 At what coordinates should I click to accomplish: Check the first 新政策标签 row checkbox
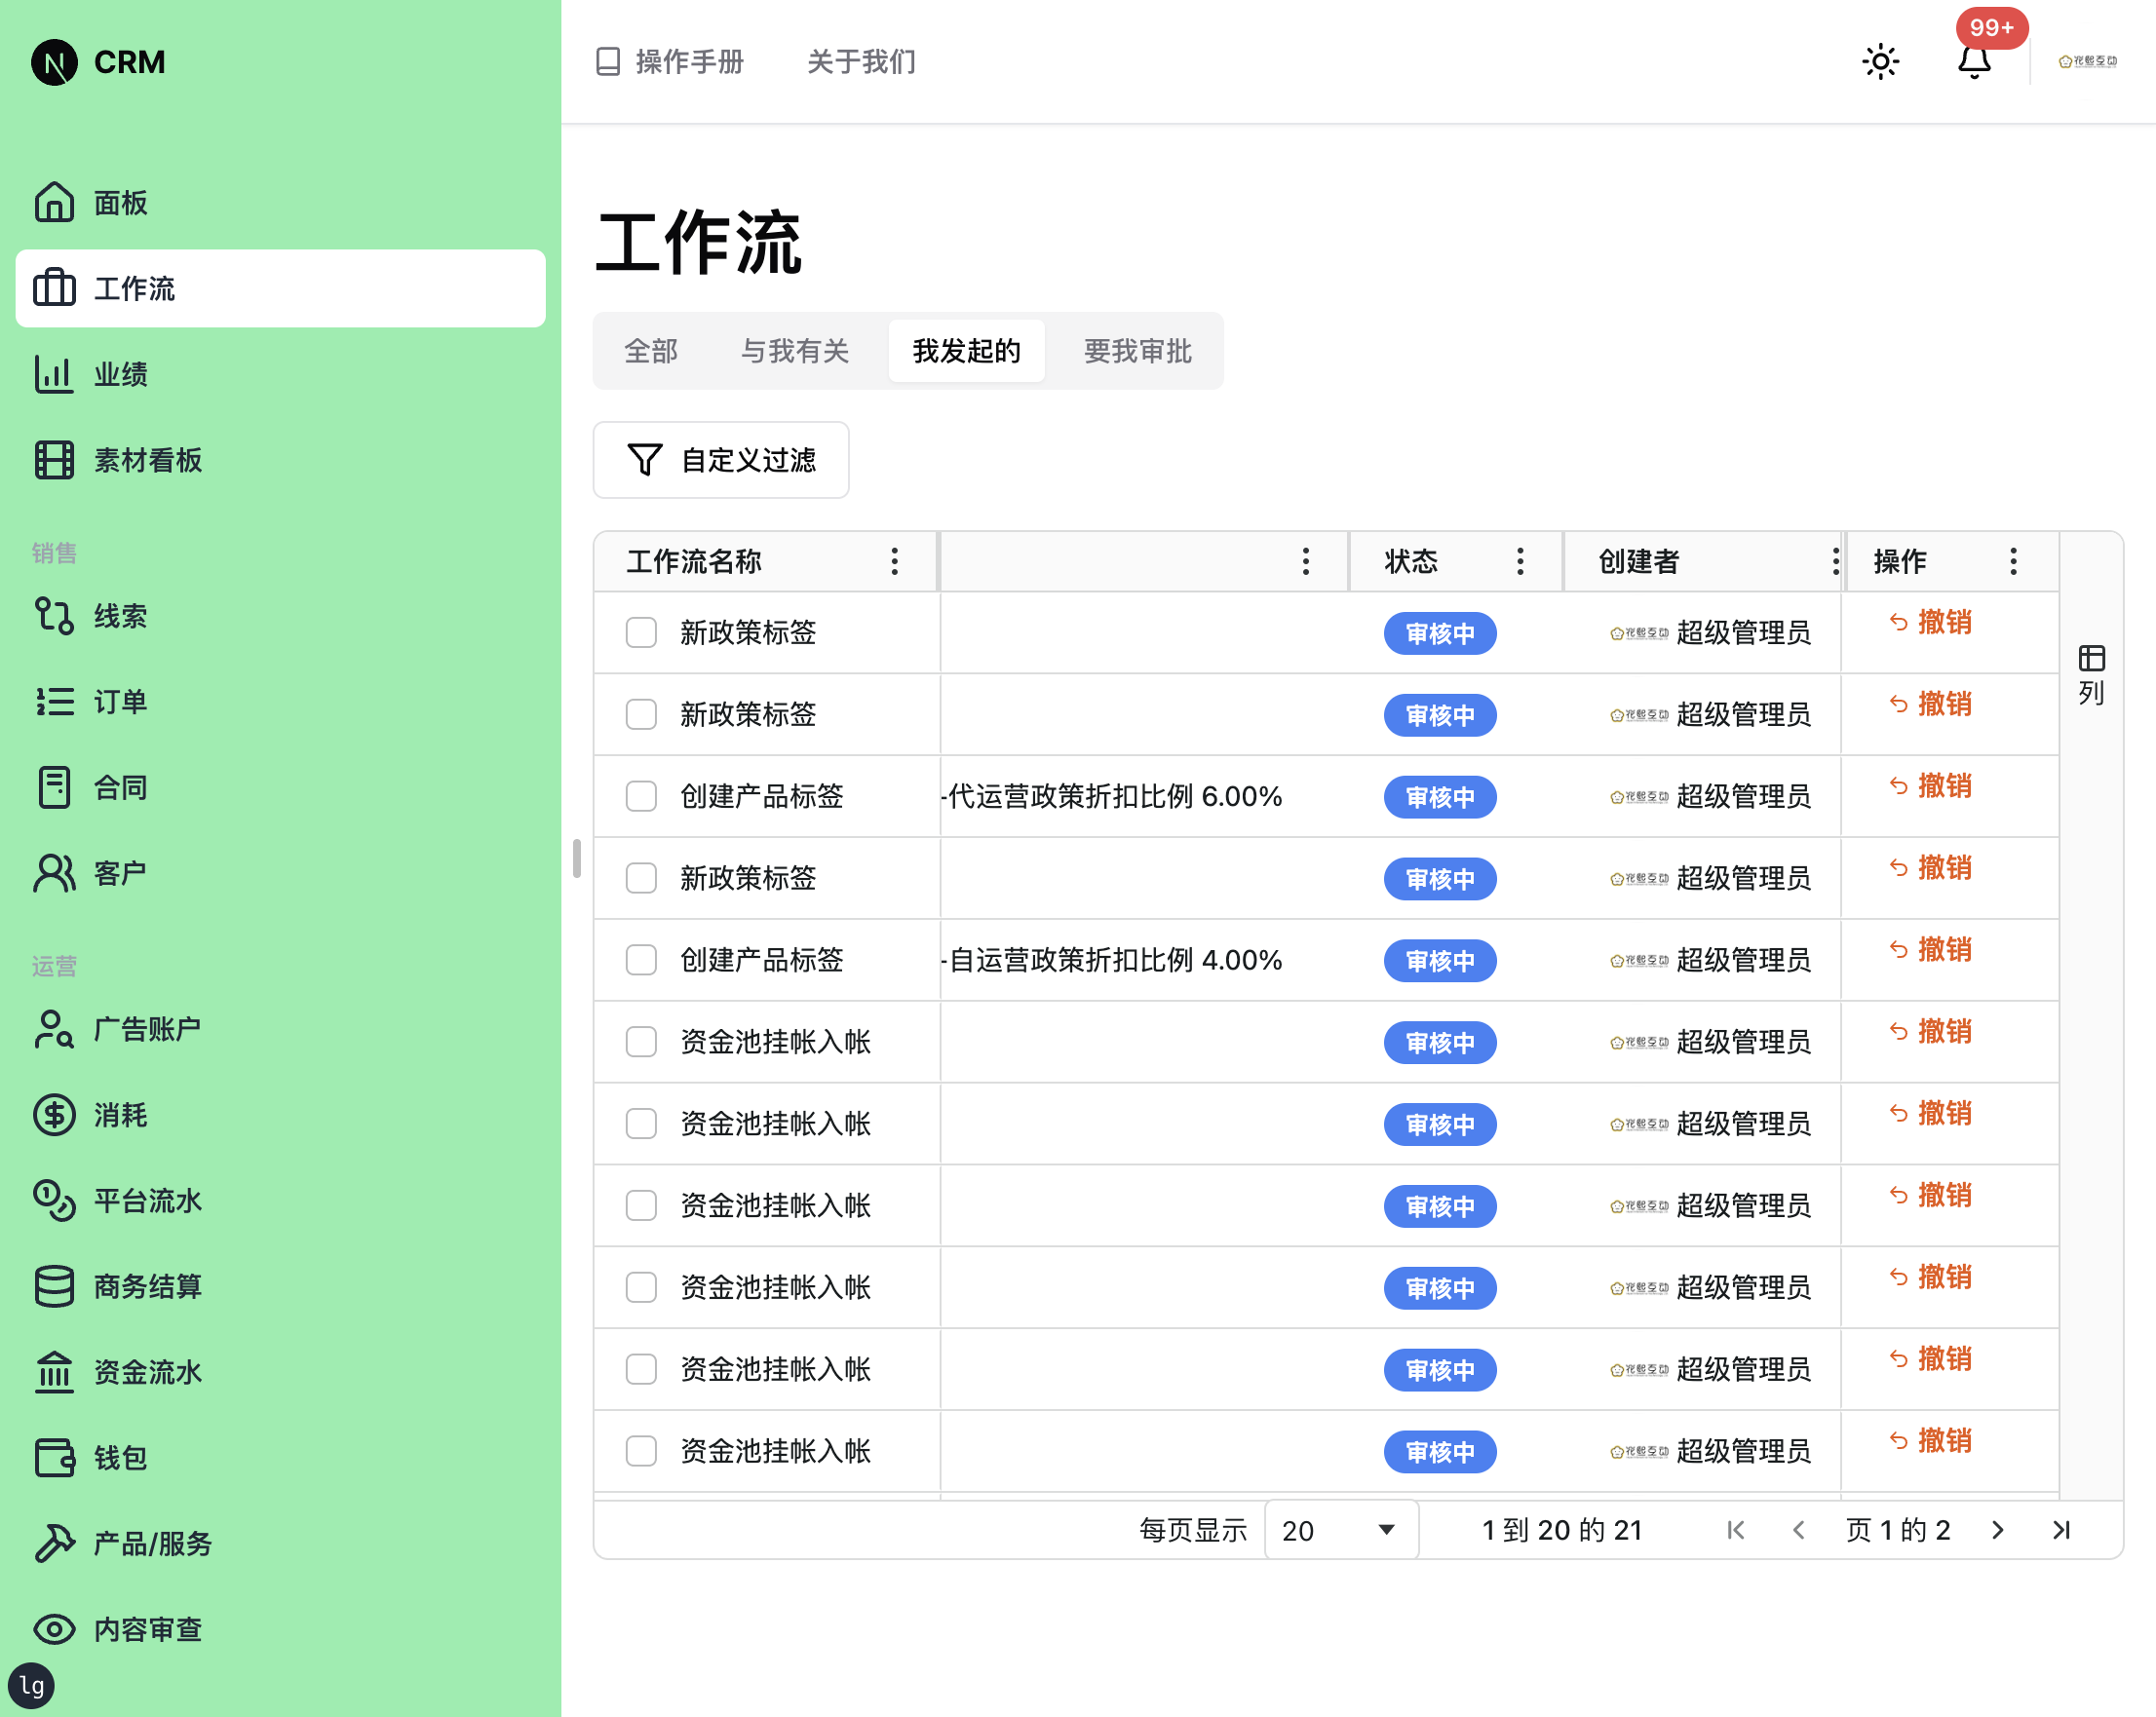(x=641, y=632)
